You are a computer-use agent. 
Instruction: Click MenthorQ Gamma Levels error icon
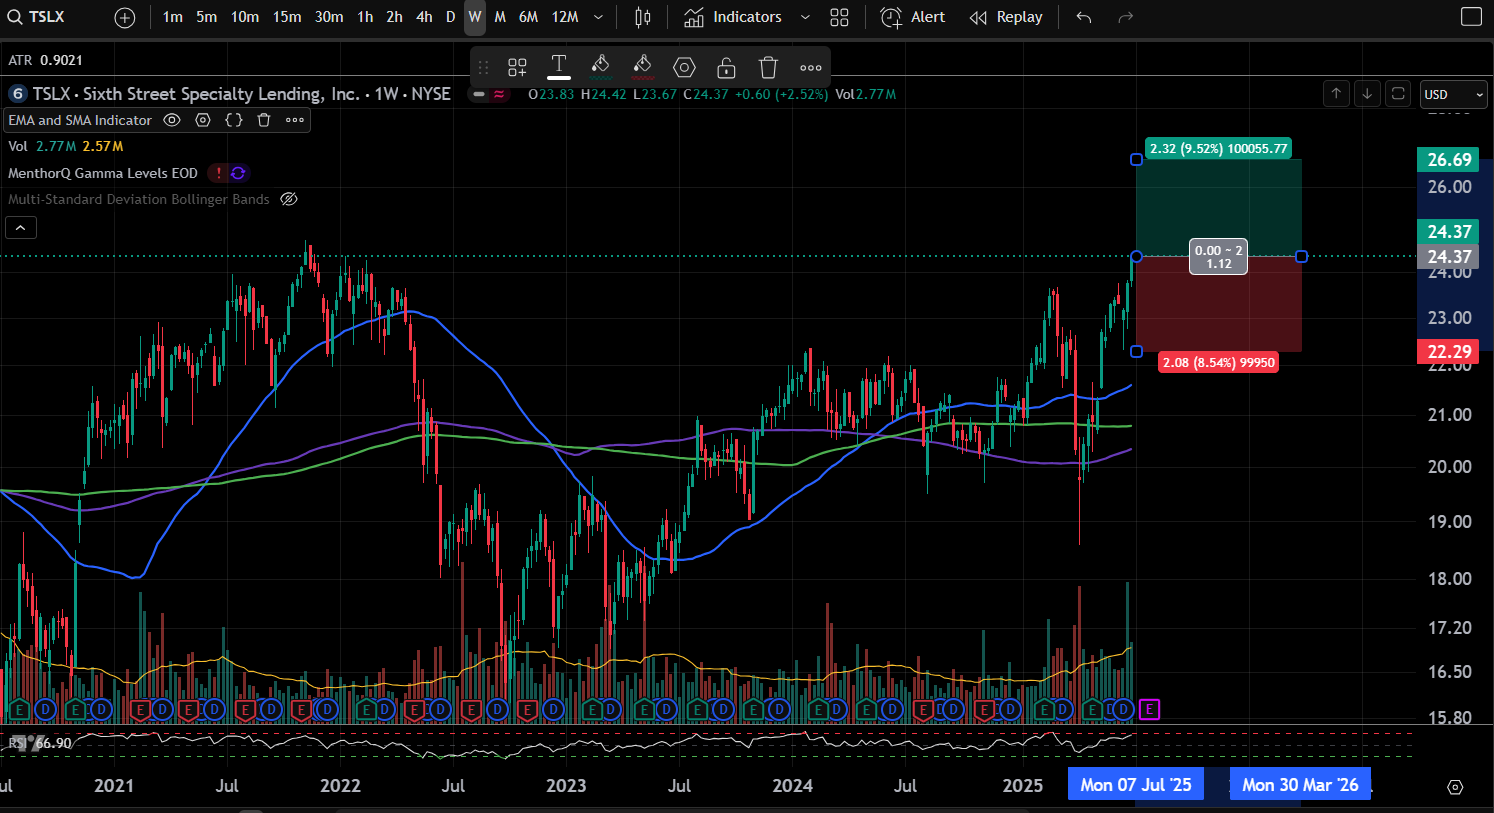(x=219, y=173)
